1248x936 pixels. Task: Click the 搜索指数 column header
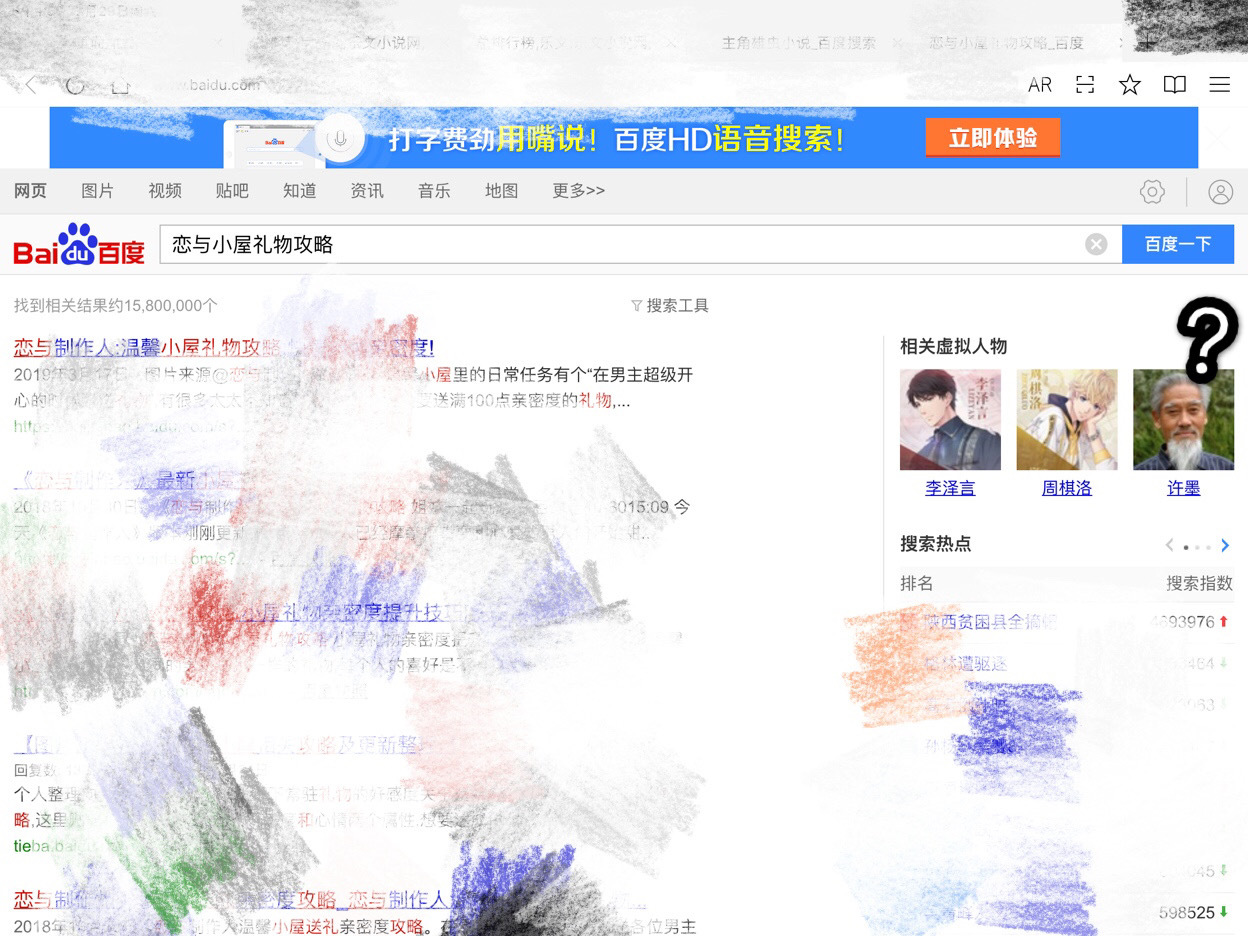pos(1200,584)
